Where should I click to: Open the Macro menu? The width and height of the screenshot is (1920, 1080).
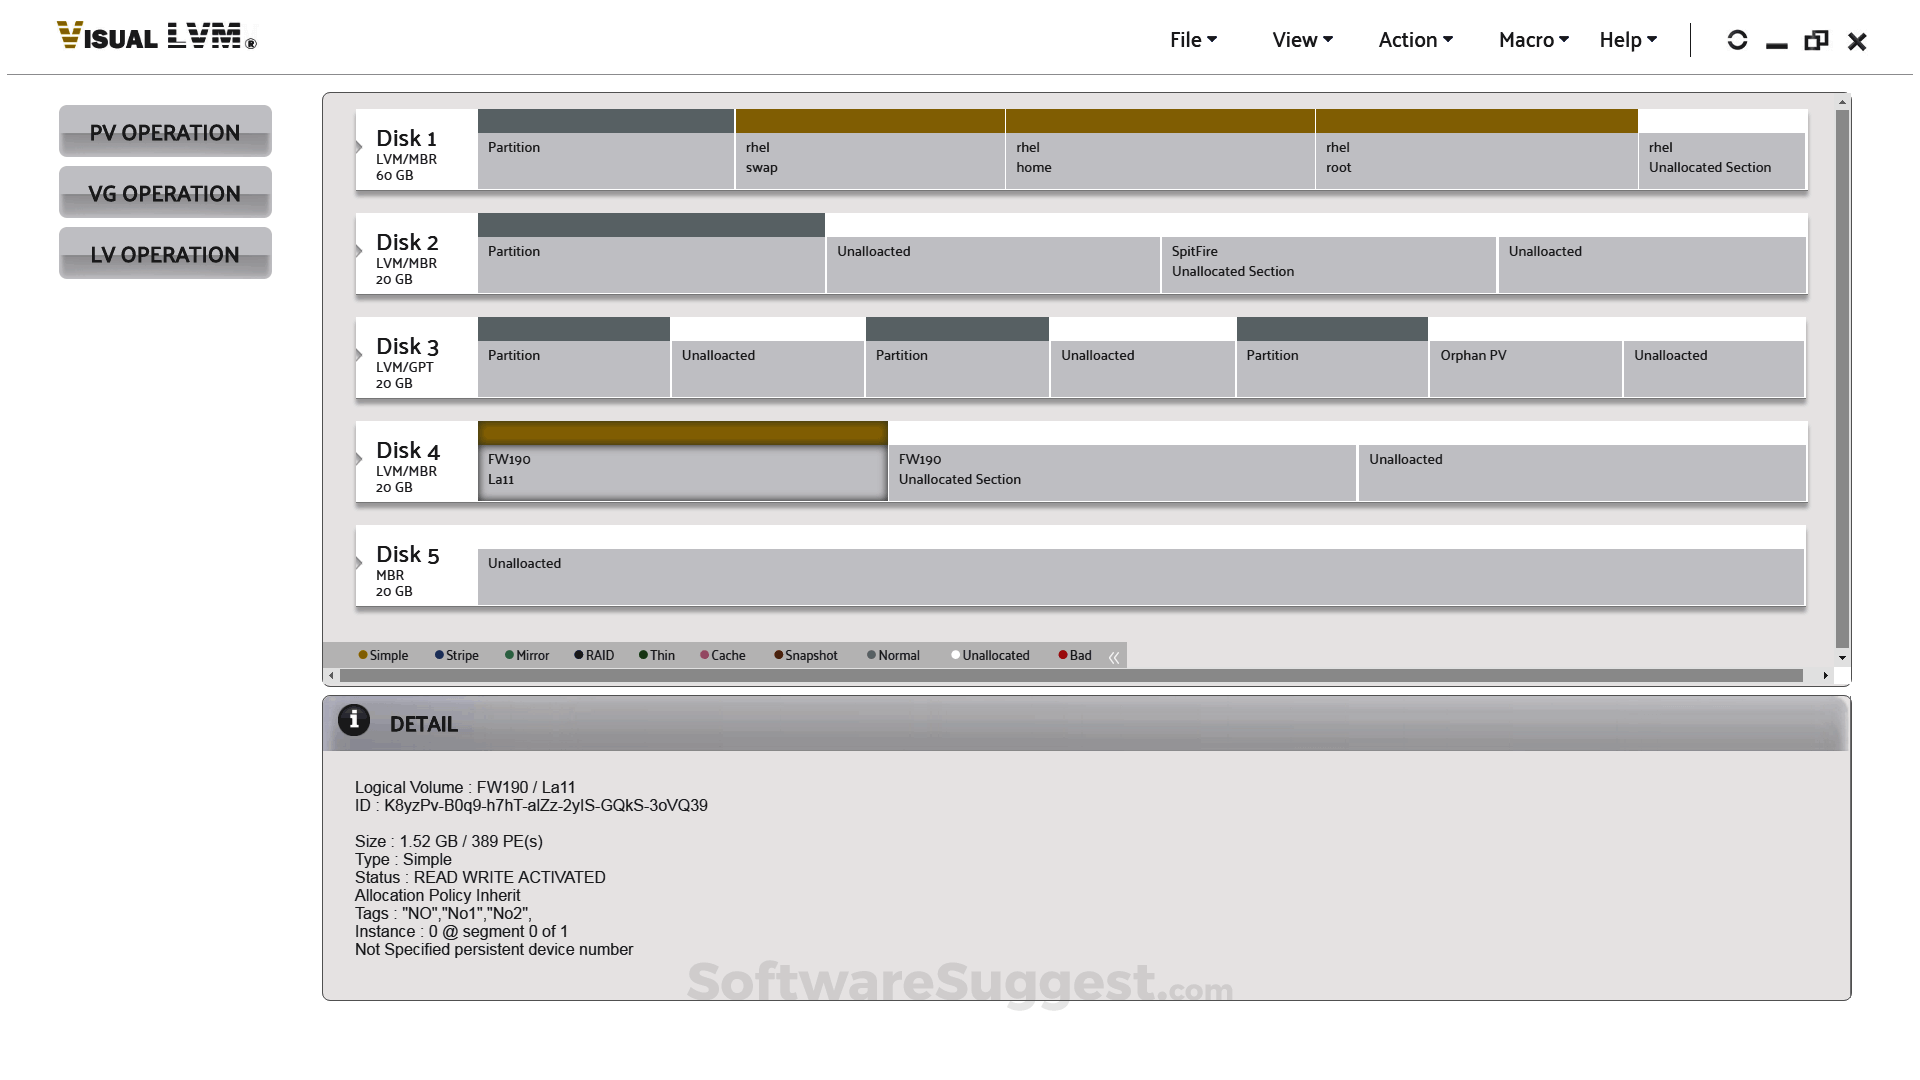[1532, 40]
